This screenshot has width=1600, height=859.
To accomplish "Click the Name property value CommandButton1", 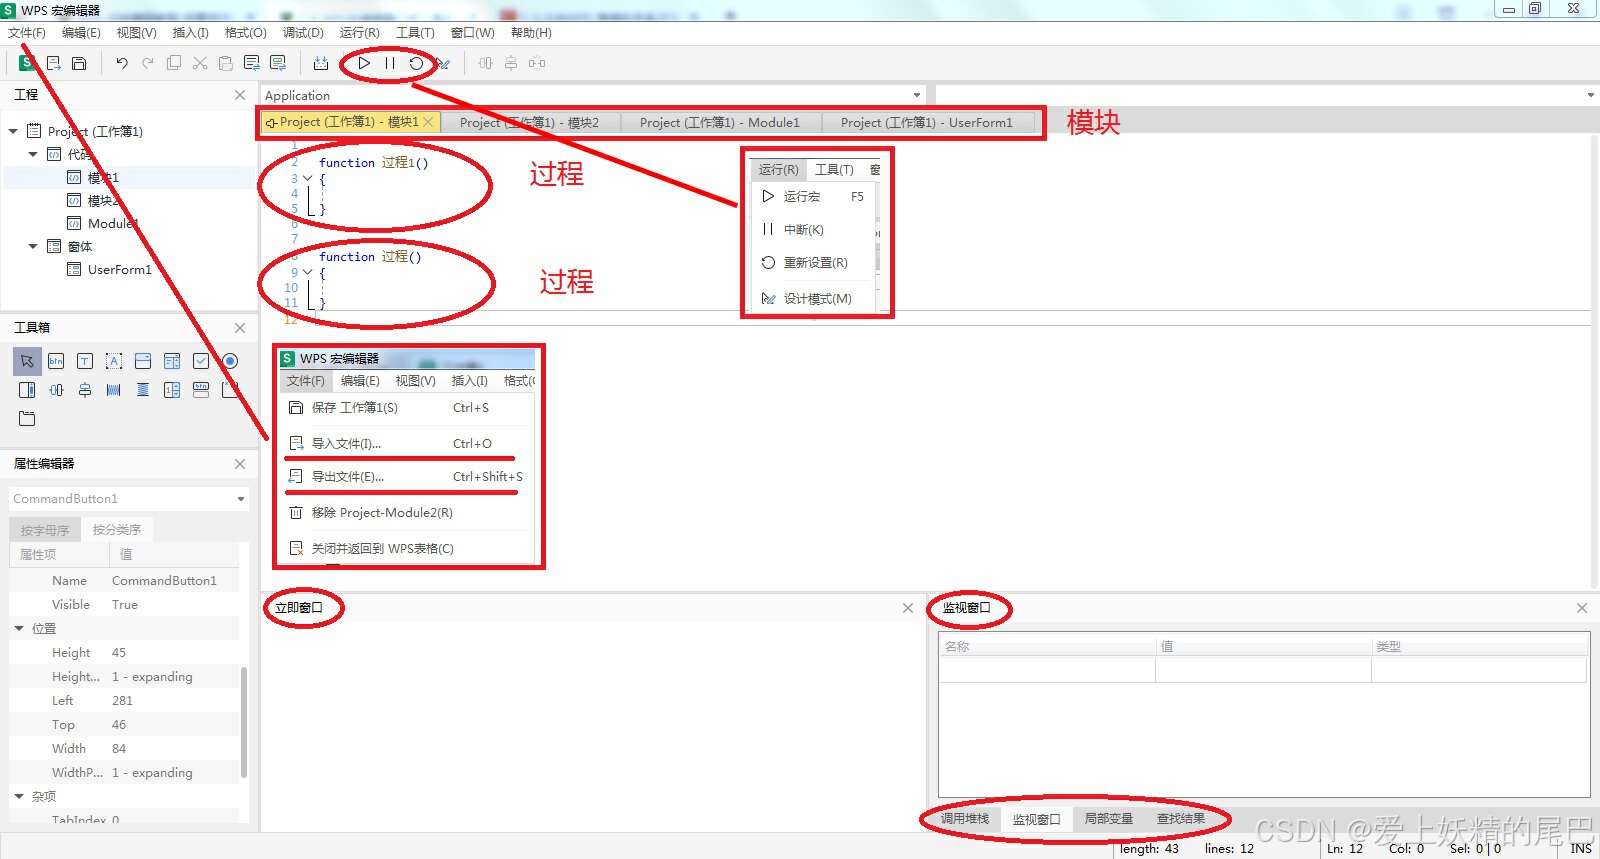I will click(164, 581).
